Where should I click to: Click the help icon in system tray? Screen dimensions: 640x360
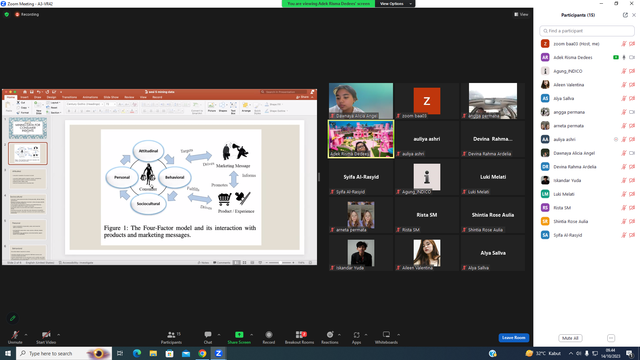[493, 353]
